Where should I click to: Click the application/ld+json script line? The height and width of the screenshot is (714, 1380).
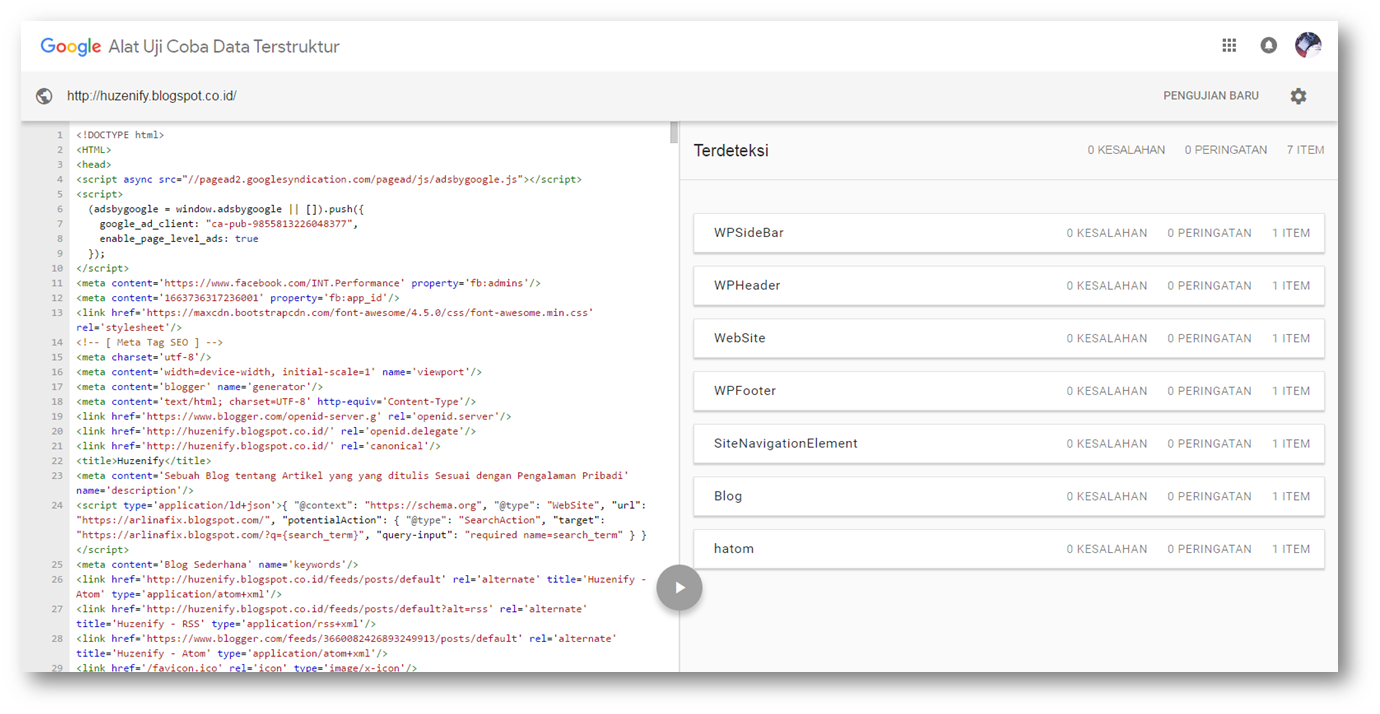click(x=362, y=528)
